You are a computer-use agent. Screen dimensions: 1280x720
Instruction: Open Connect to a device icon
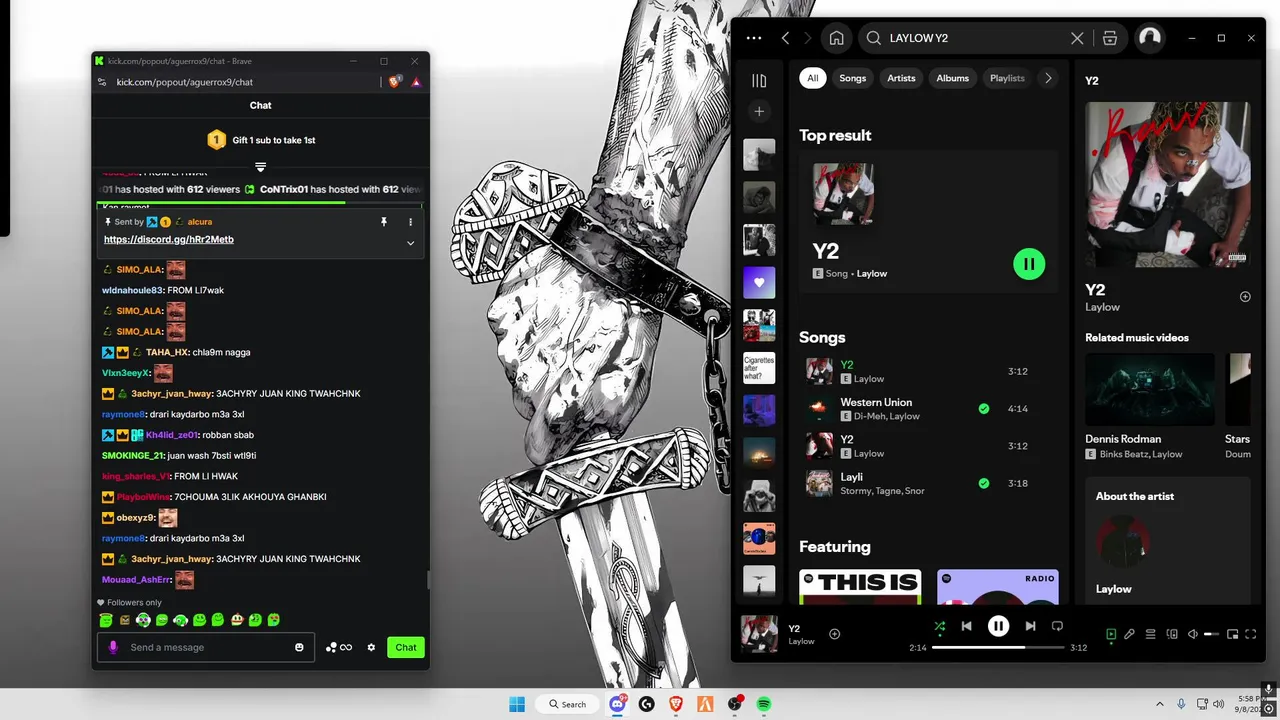tap(1172, 634)
